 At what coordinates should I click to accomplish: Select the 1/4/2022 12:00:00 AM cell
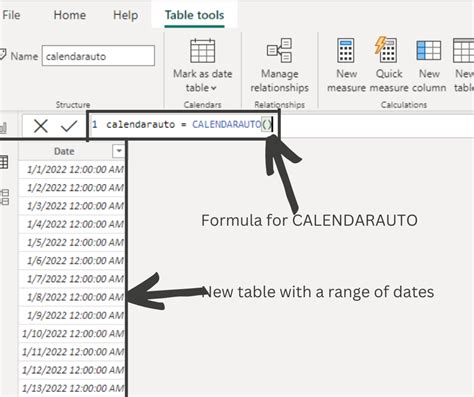click(72, 224)
